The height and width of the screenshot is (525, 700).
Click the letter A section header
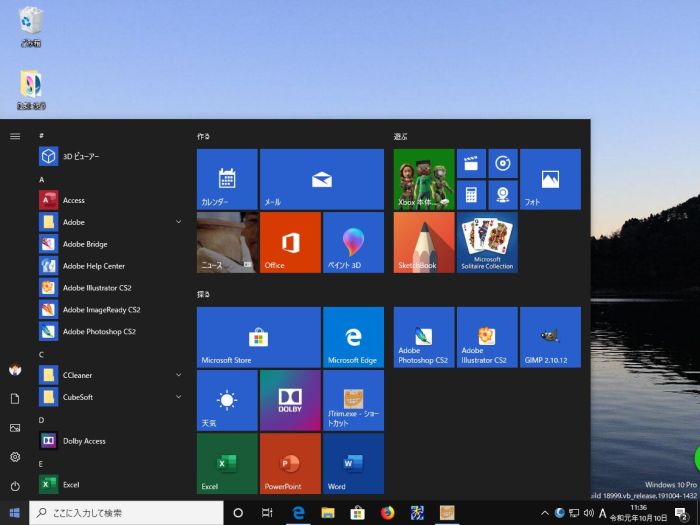click(42, 179)
